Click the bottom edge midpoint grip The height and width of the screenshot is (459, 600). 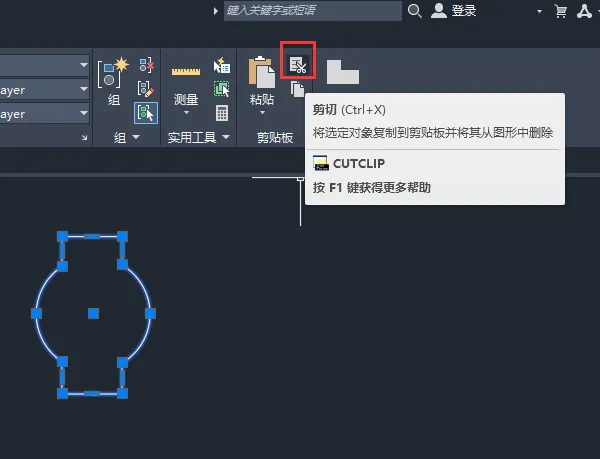(92, 393)
